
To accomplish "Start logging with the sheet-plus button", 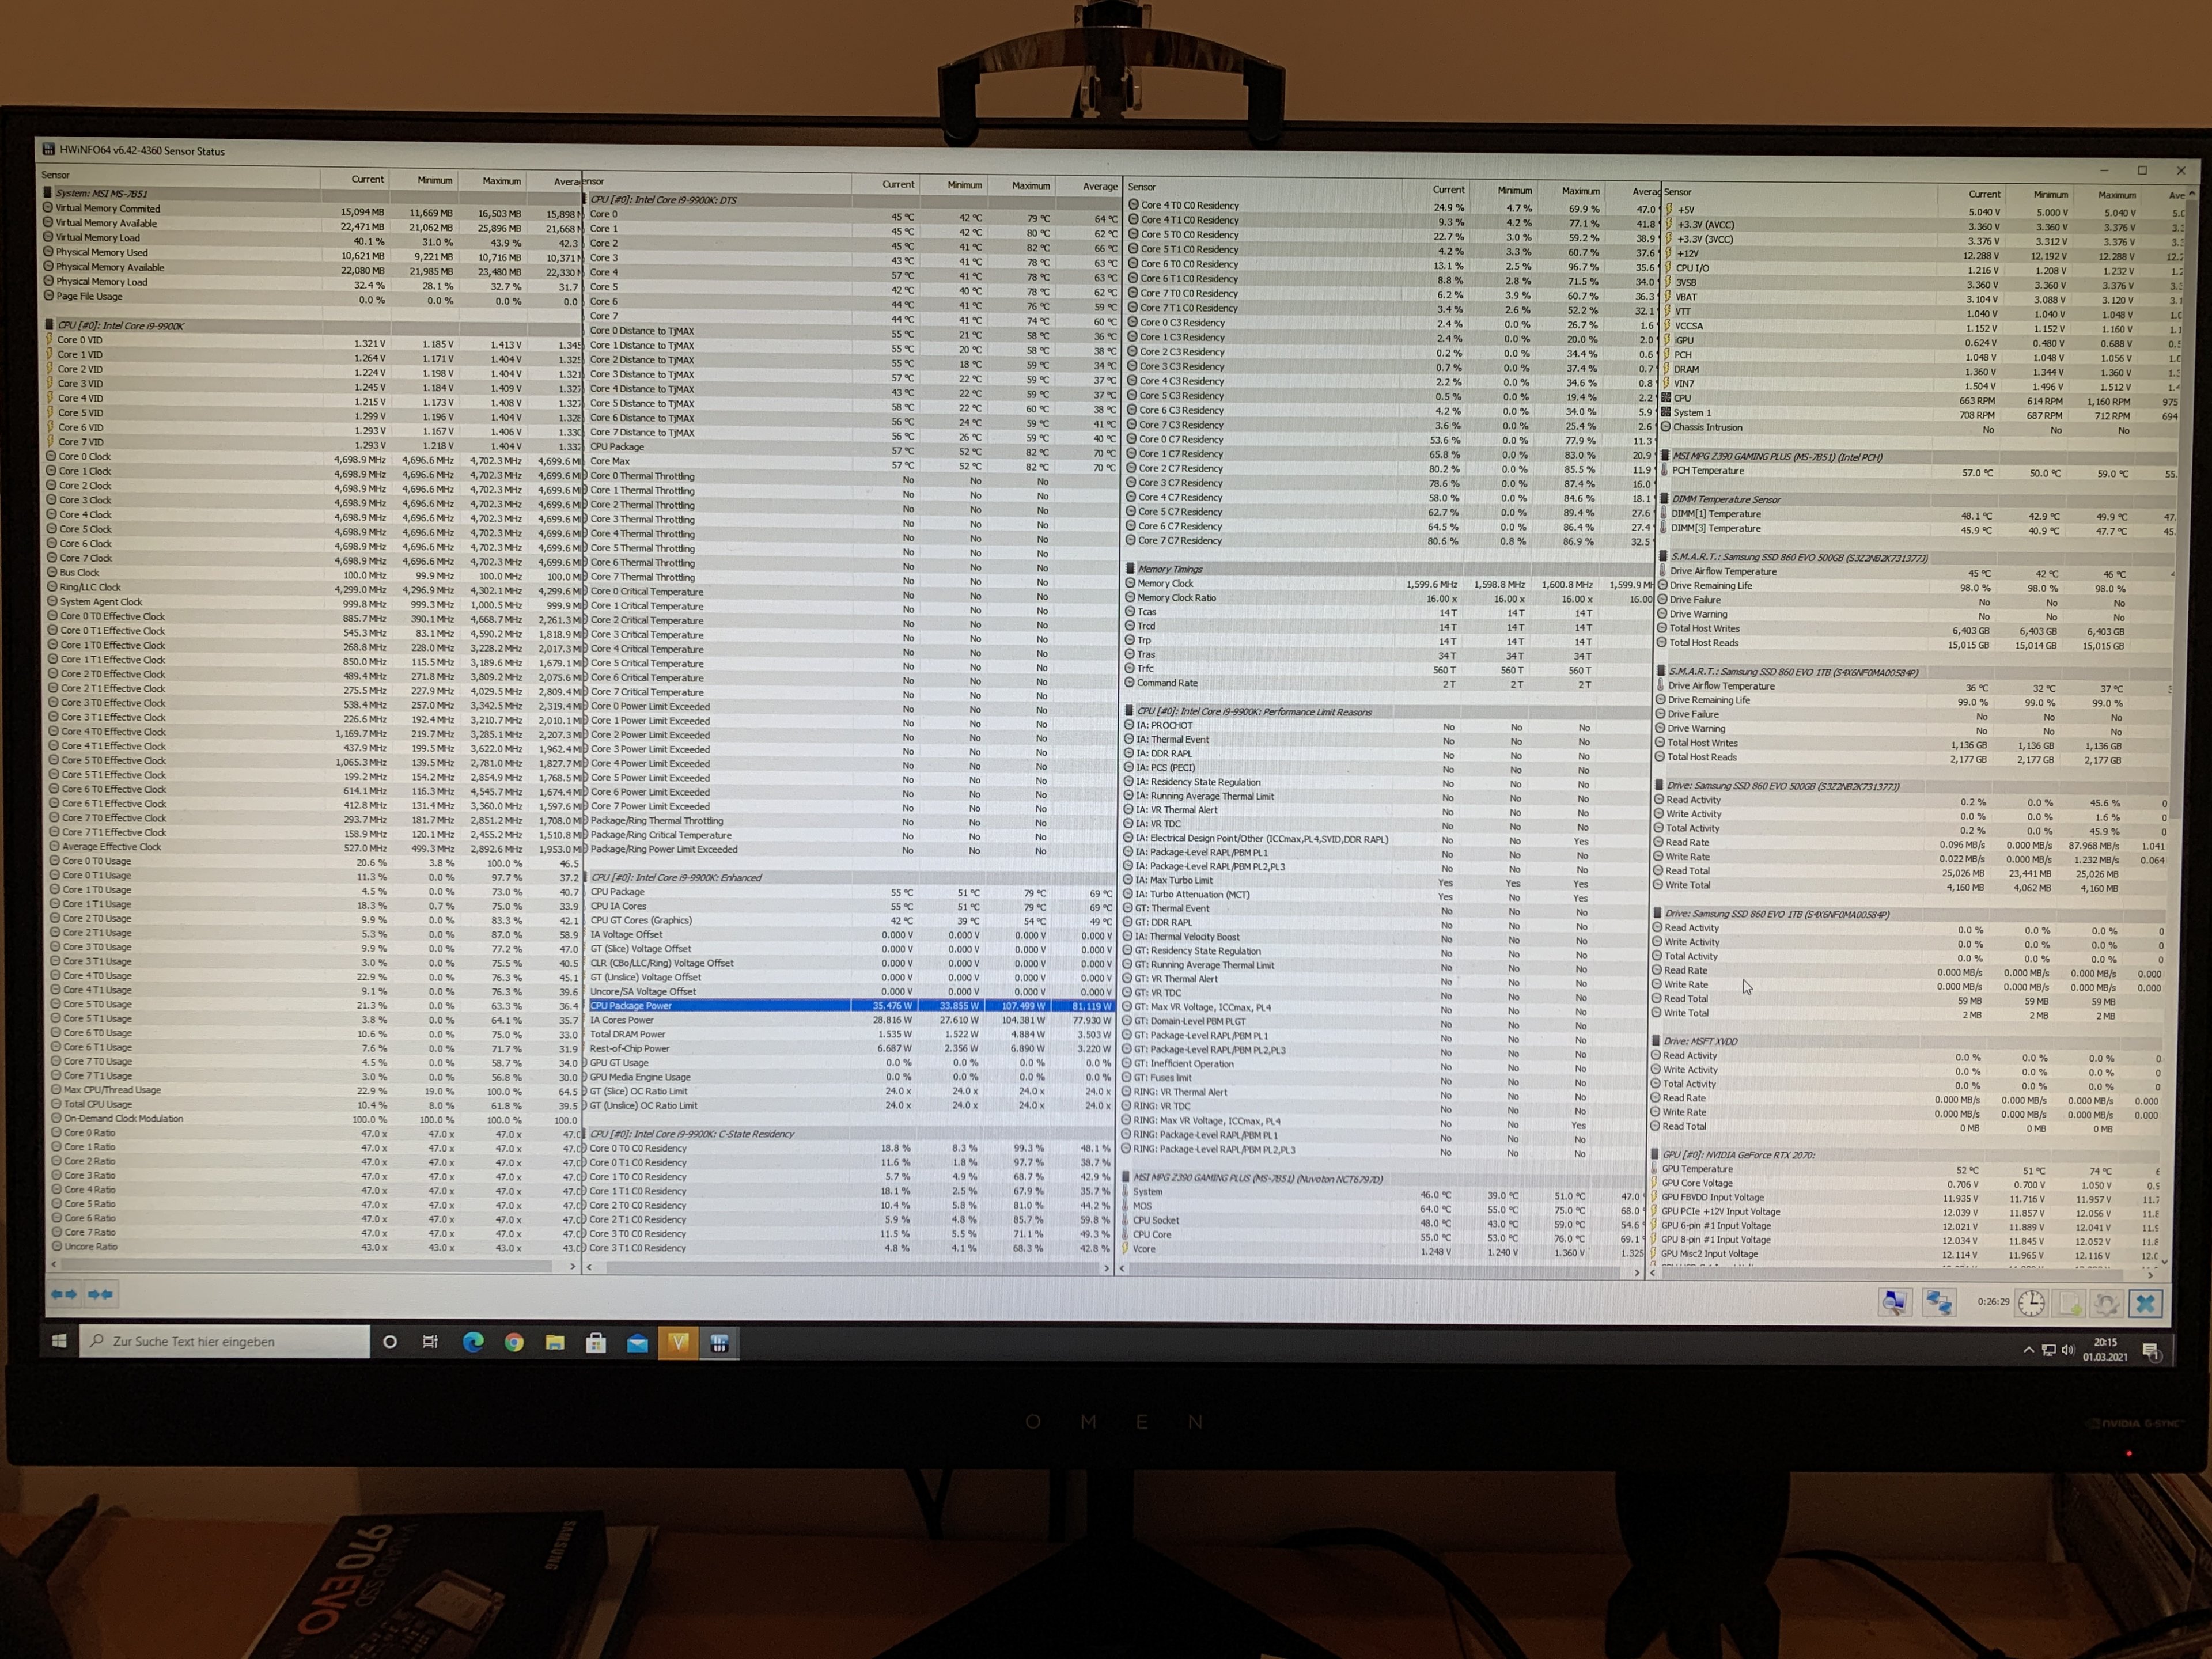I will pyautogui.click(x=2070, y=1303).
